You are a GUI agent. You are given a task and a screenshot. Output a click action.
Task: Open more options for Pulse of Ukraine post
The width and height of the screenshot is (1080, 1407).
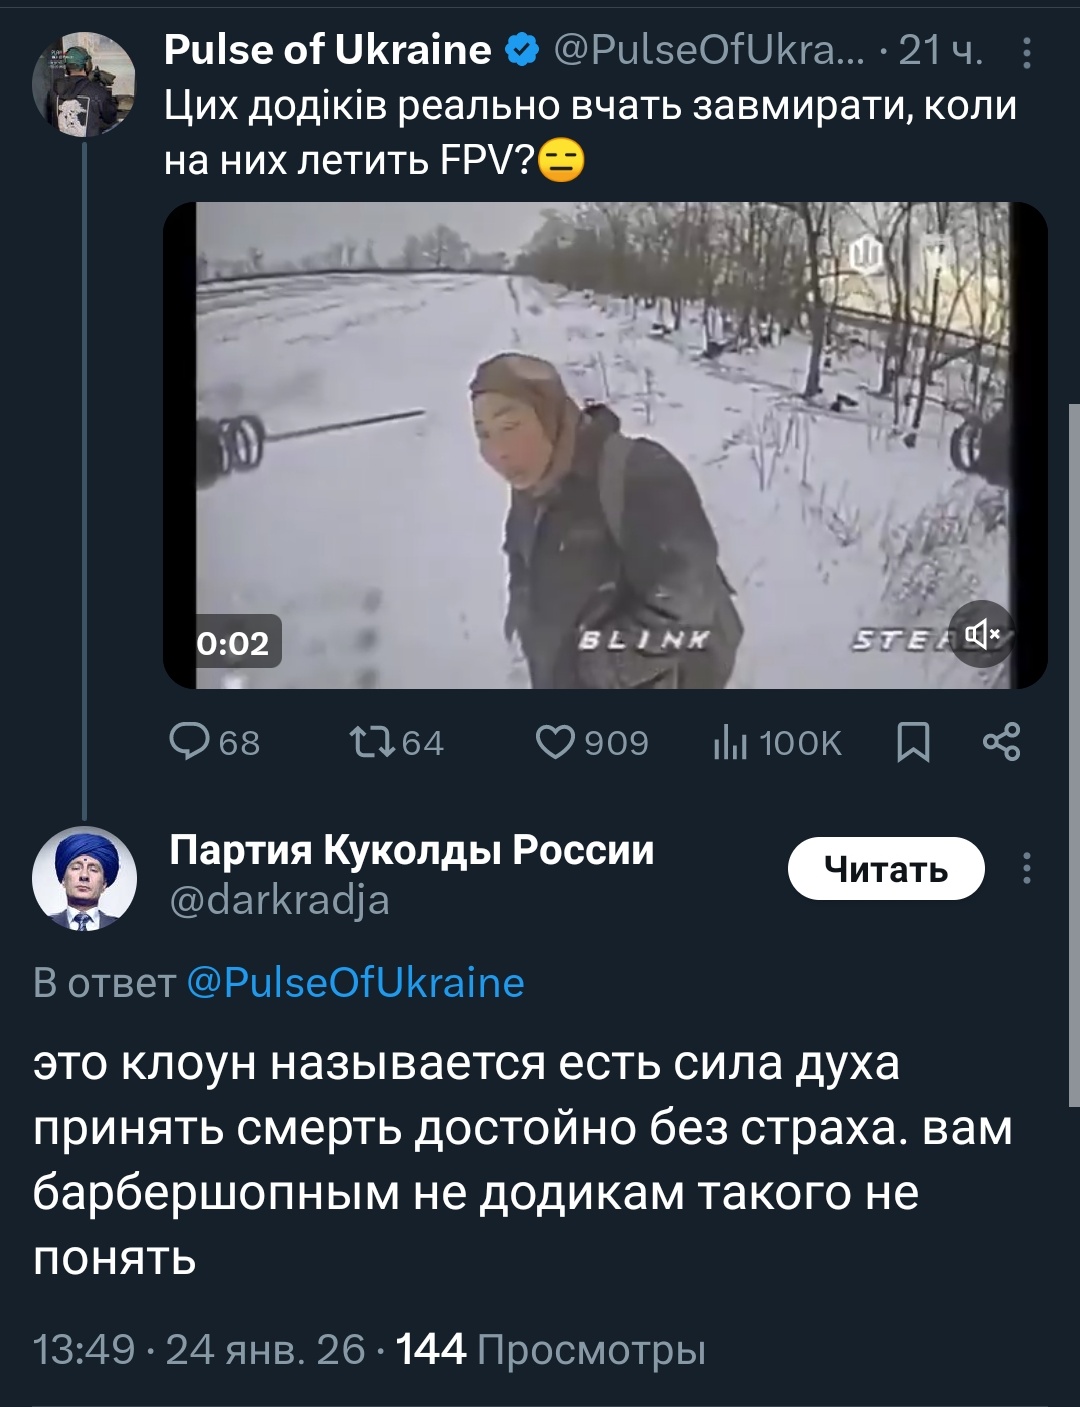(1027, 52)
